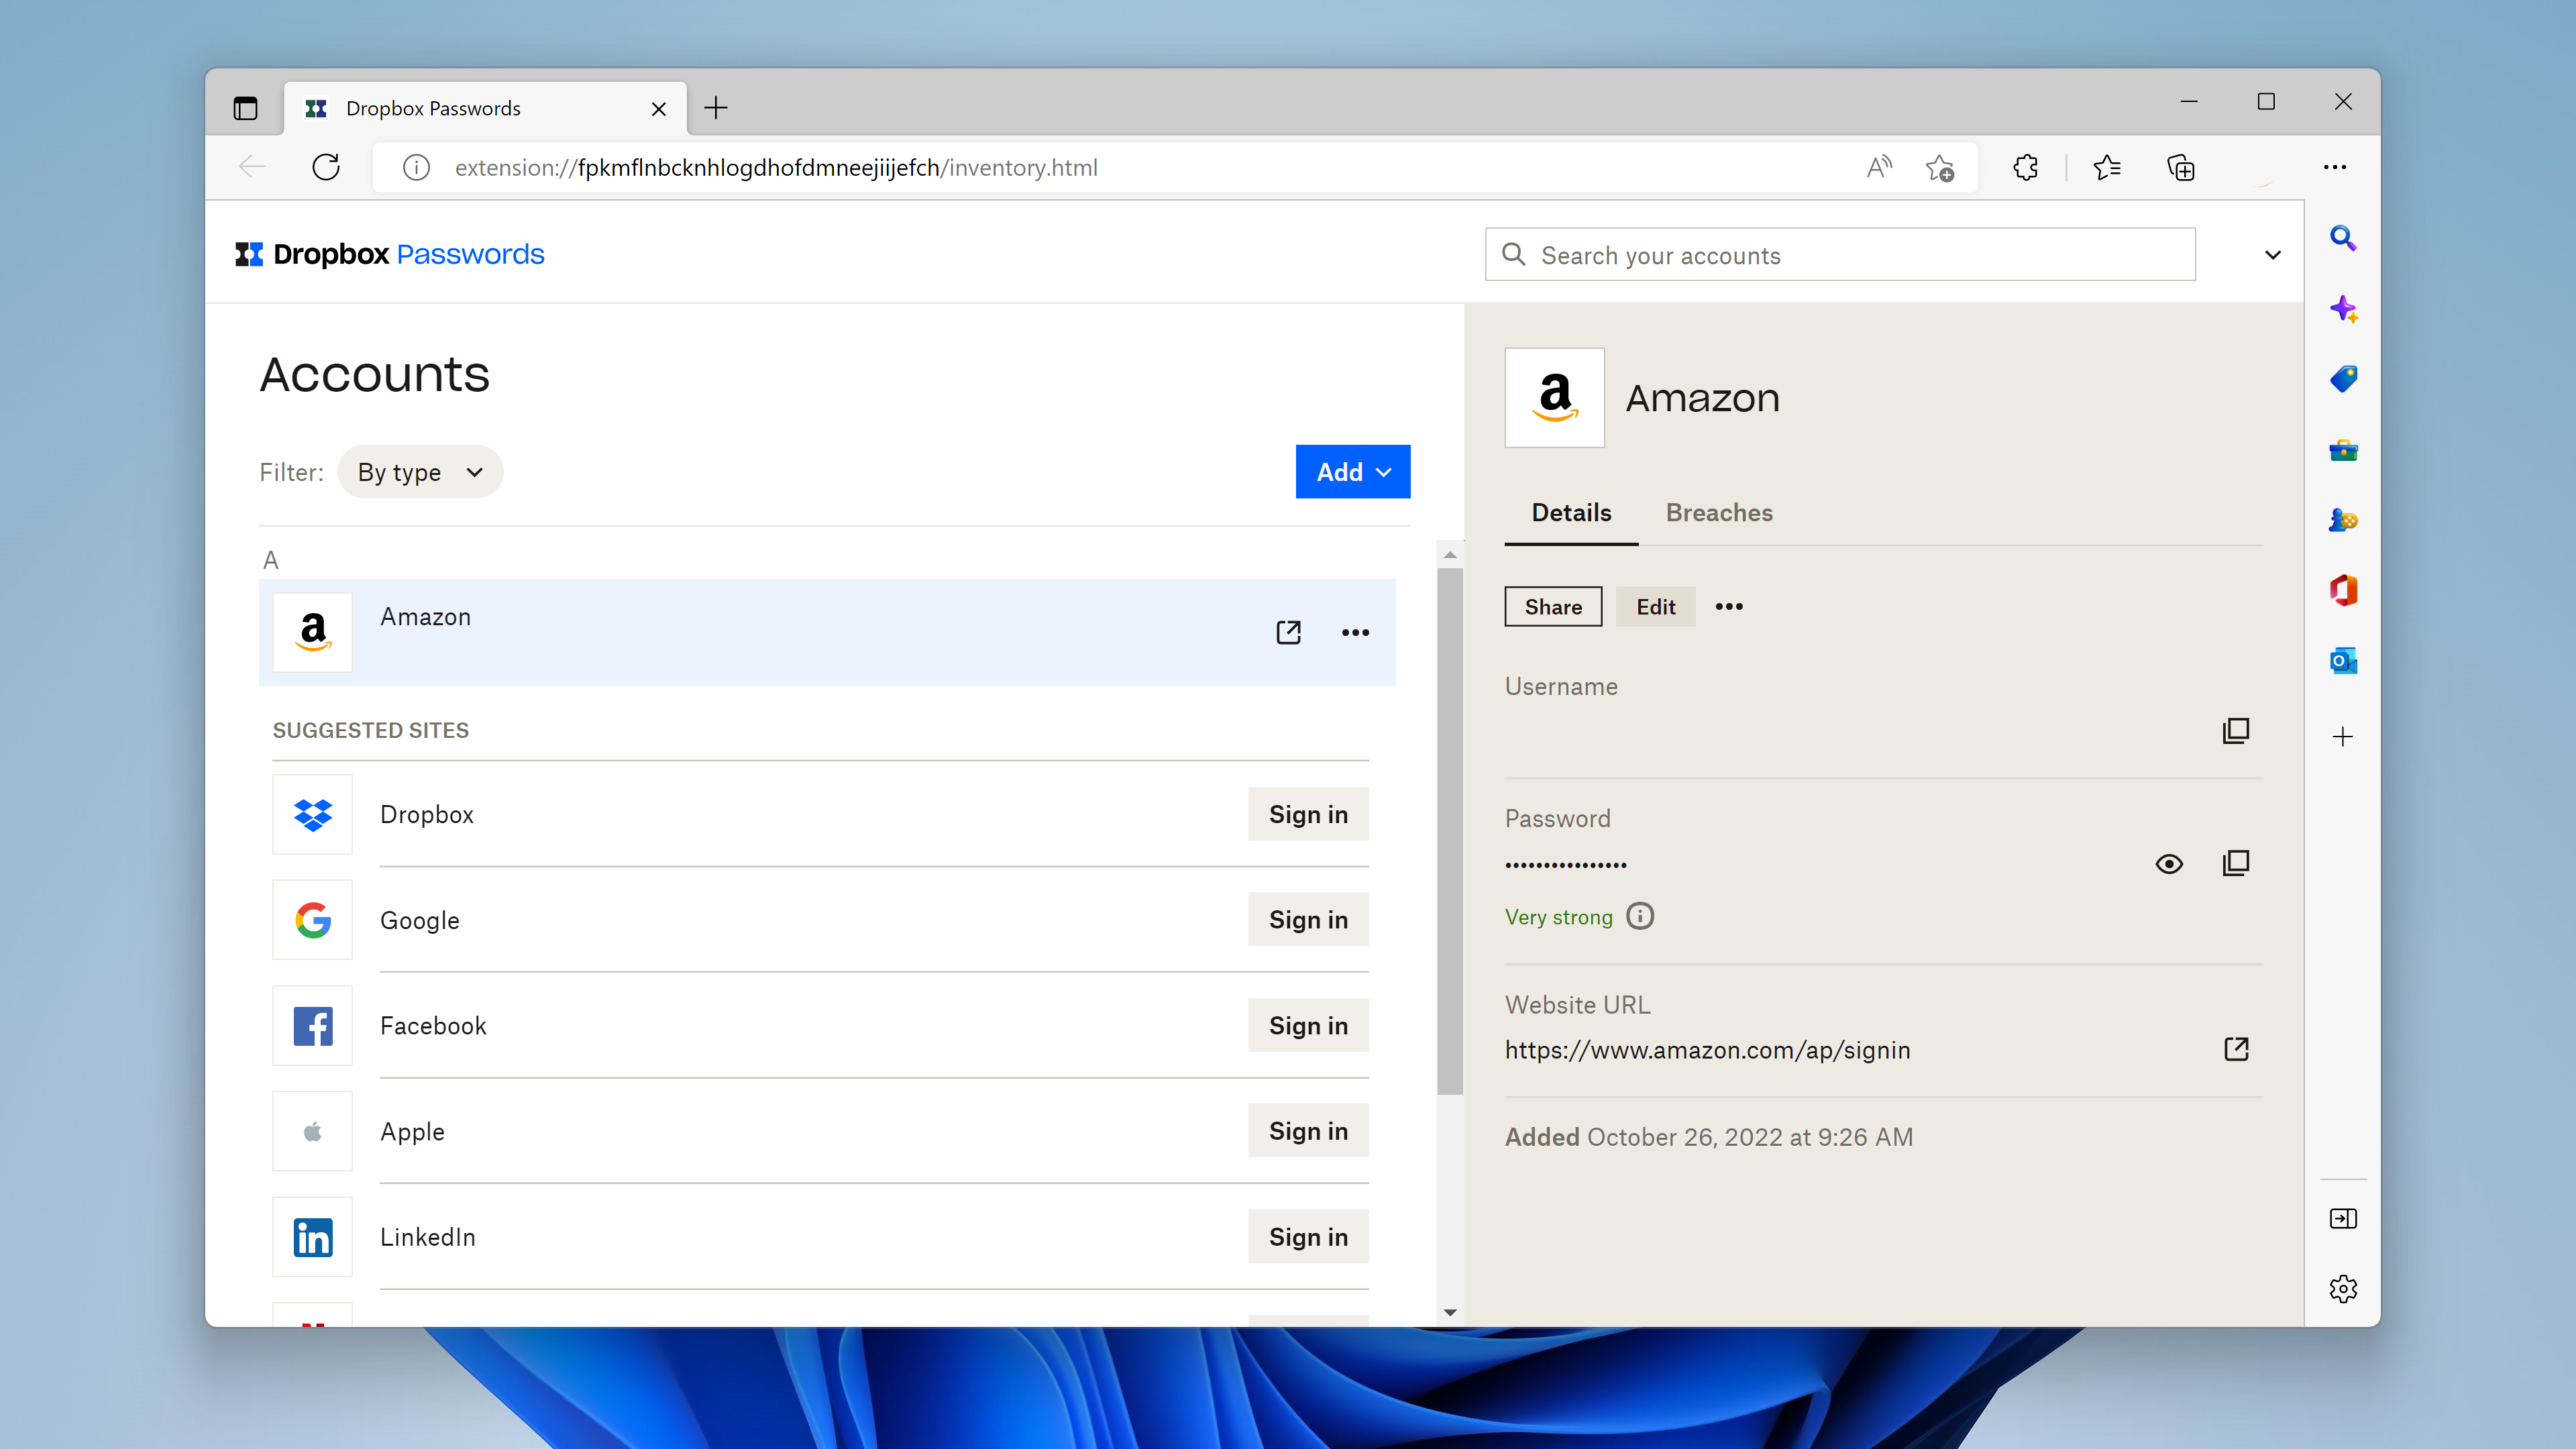
Task: Focus the Search your accounts field
Action: 1840,255
